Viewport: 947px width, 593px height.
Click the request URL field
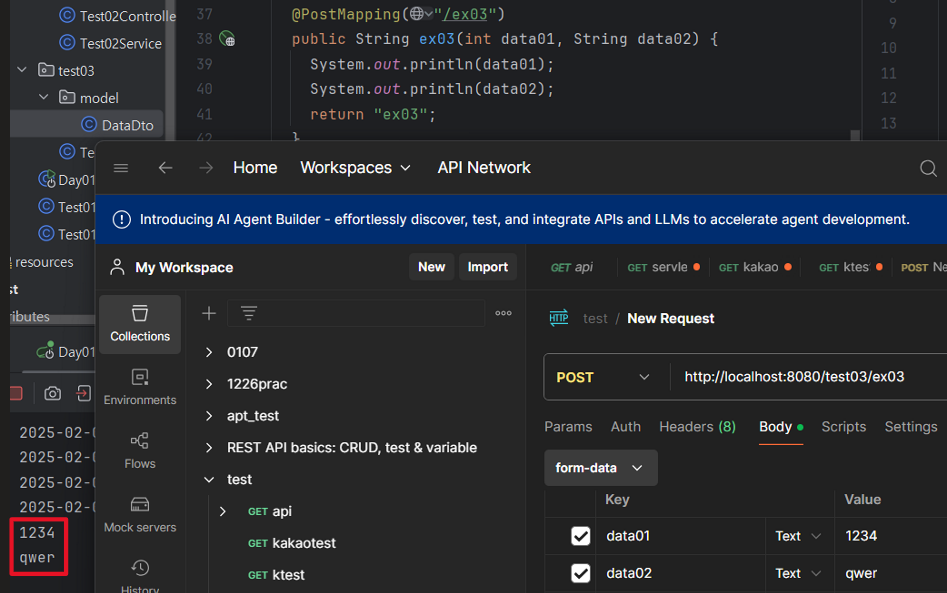tap(809, 377)
